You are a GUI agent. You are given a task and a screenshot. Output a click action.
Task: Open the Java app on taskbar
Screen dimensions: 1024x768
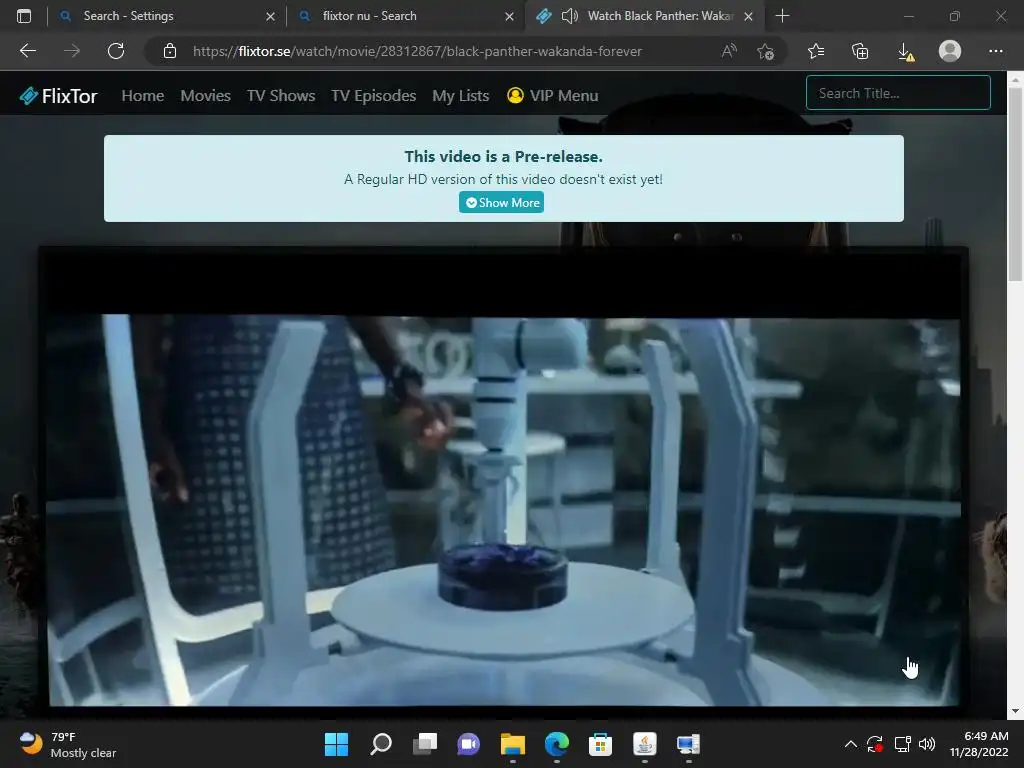[645, 744]
